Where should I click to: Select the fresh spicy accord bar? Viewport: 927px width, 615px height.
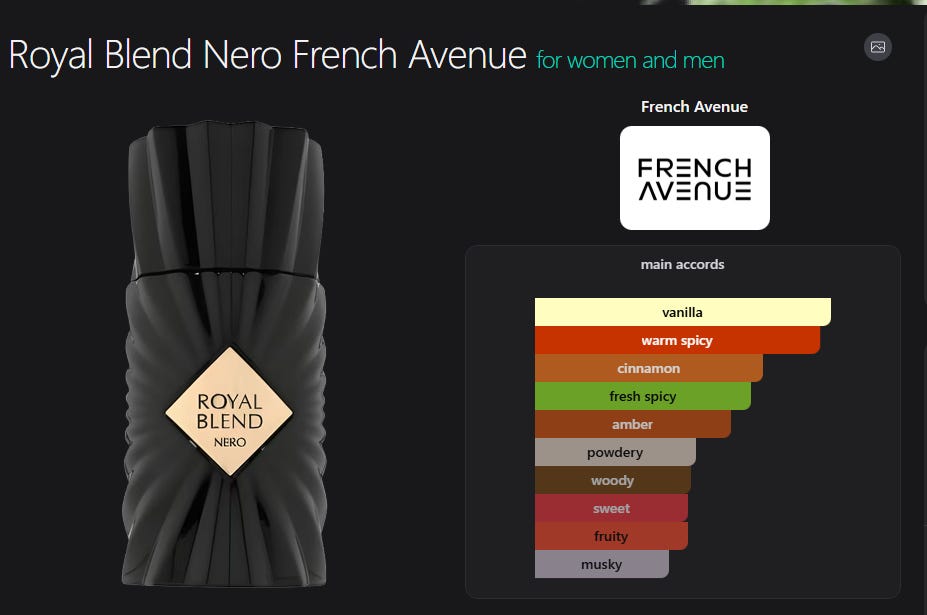point(643,396)
